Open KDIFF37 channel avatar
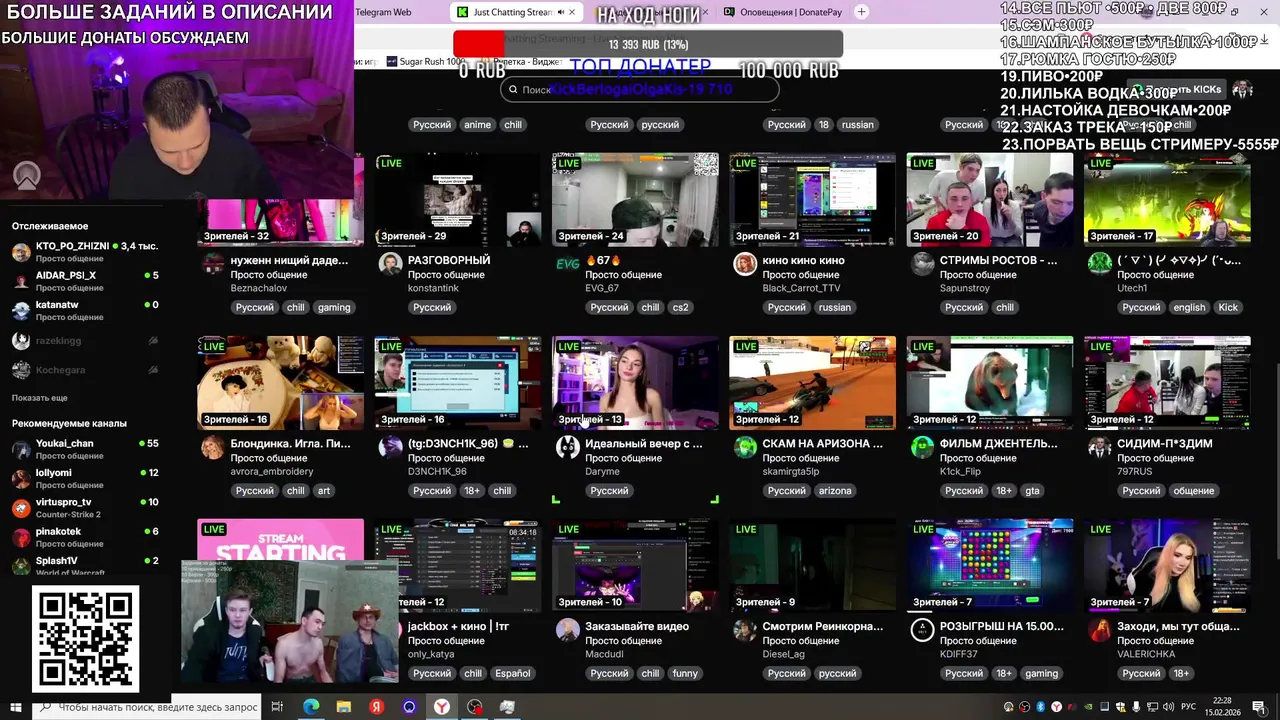This screenshot has width=1280, height=720. [922, 630]
